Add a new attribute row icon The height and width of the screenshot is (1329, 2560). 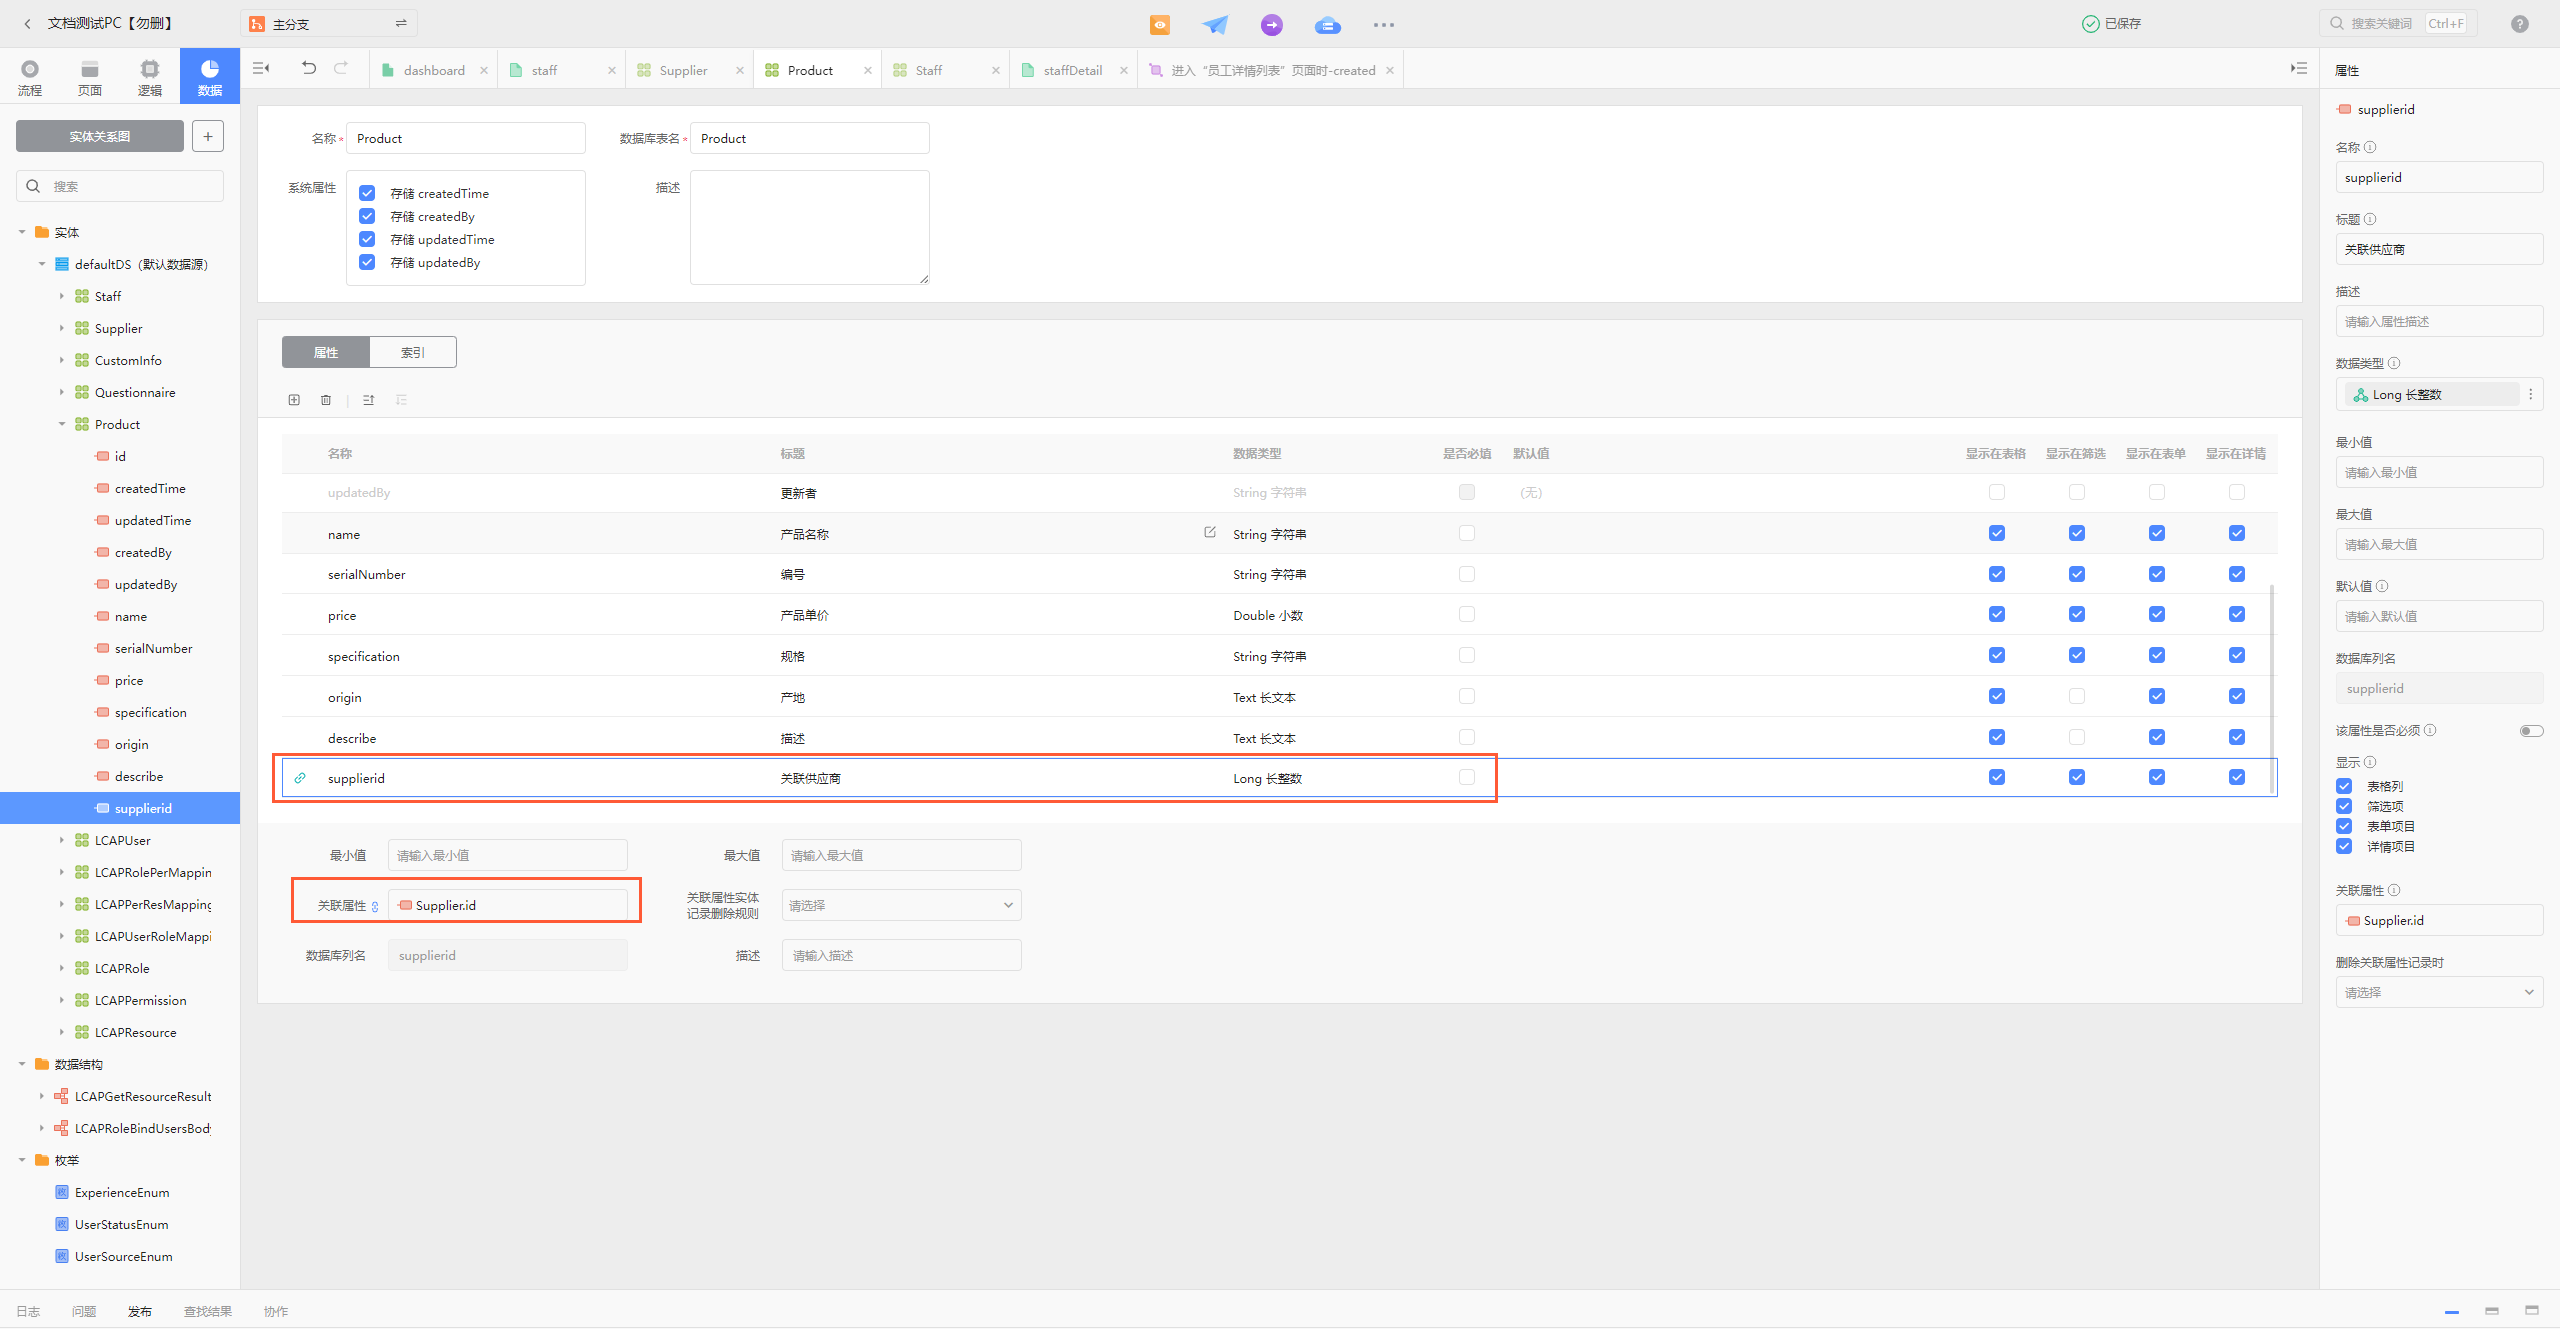[x=294, y=400]
